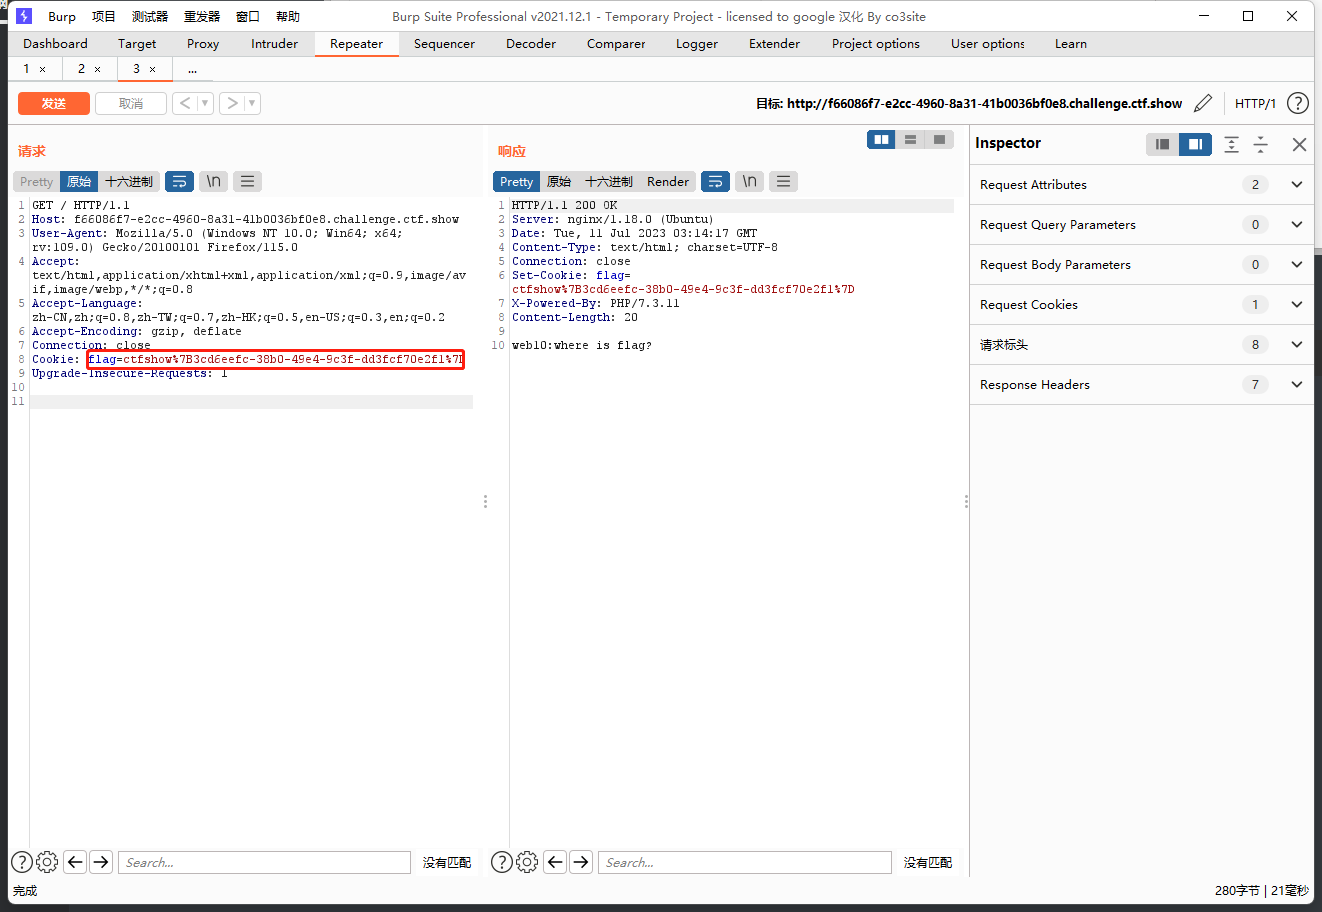Toggle word wrap icon in request panel
The image size is (1322, 912).
pos(179,181)
